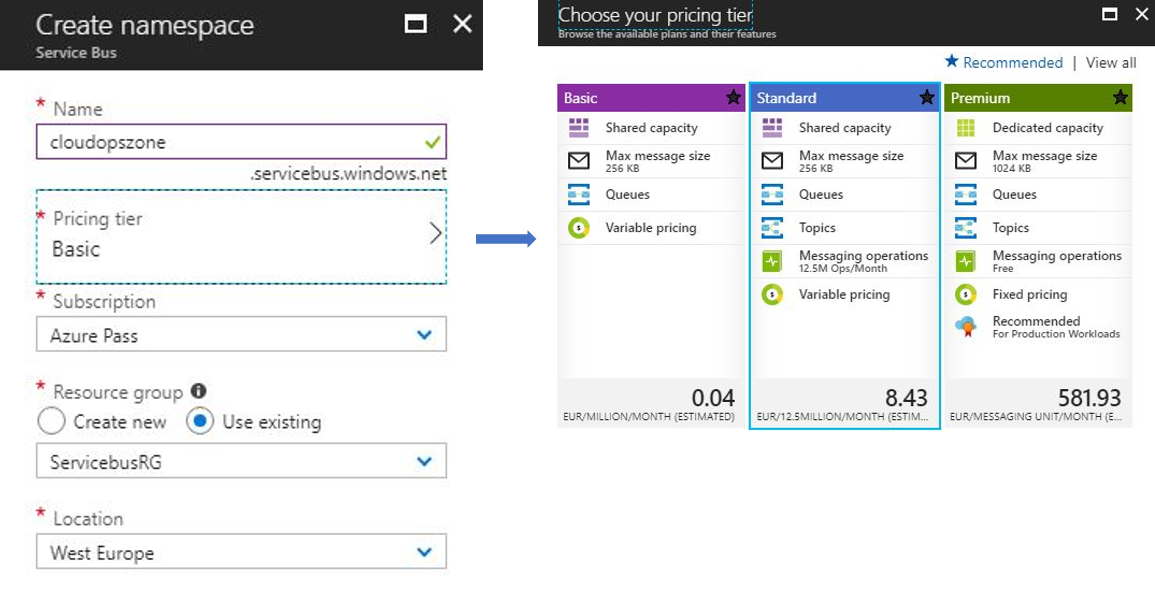Click the star on the Premium tier header

coord(1120,97)
